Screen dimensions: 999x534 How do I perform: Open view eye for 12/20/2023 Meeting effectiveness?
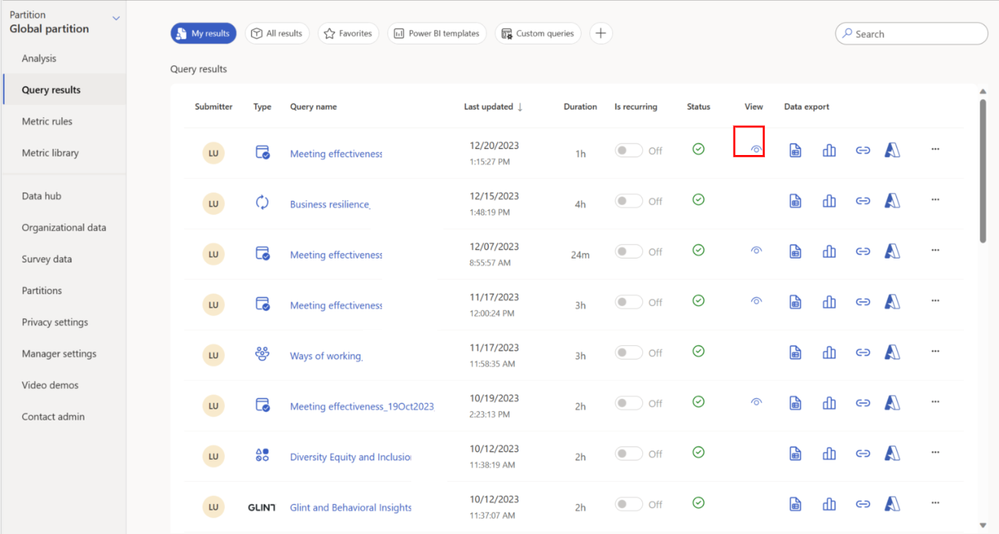pyautogui.click(x=756, y=149)
